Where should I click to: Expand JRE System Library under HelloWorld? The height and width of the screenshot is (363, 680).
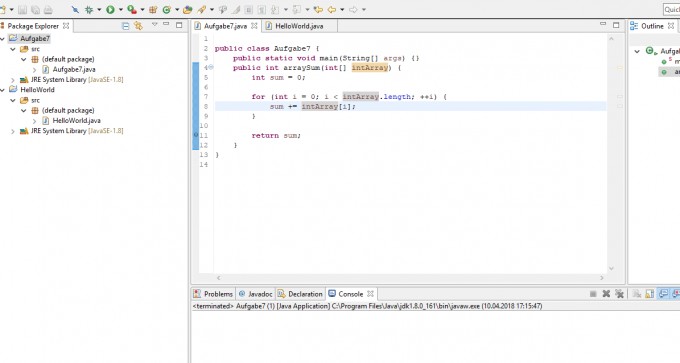(x=13, y=131)
